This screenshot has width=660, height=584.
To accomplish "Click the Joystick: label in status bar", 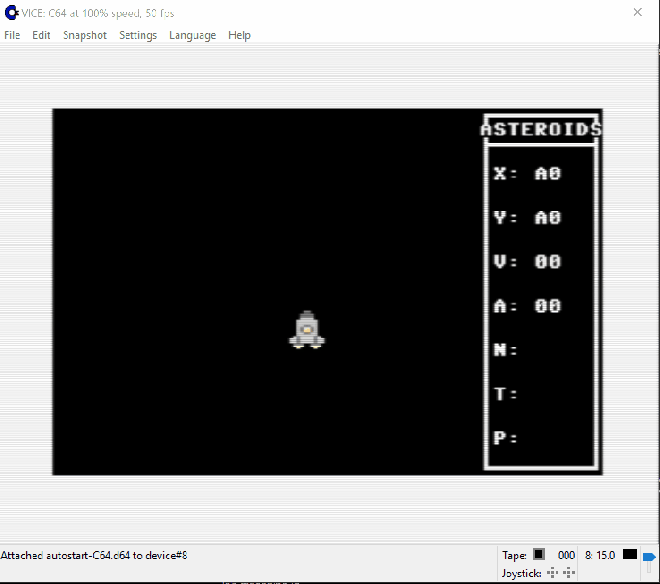I will (x=521, y=573).
